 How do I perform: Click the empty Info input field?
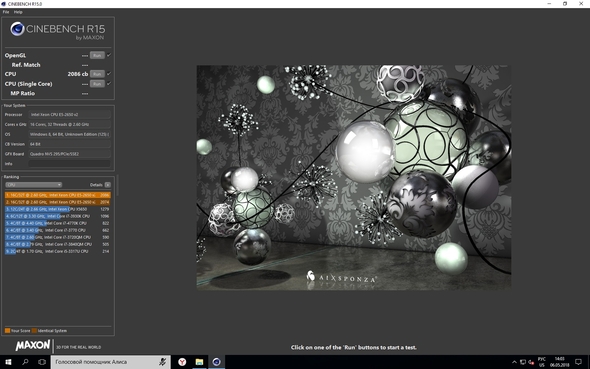coord(70,164)
